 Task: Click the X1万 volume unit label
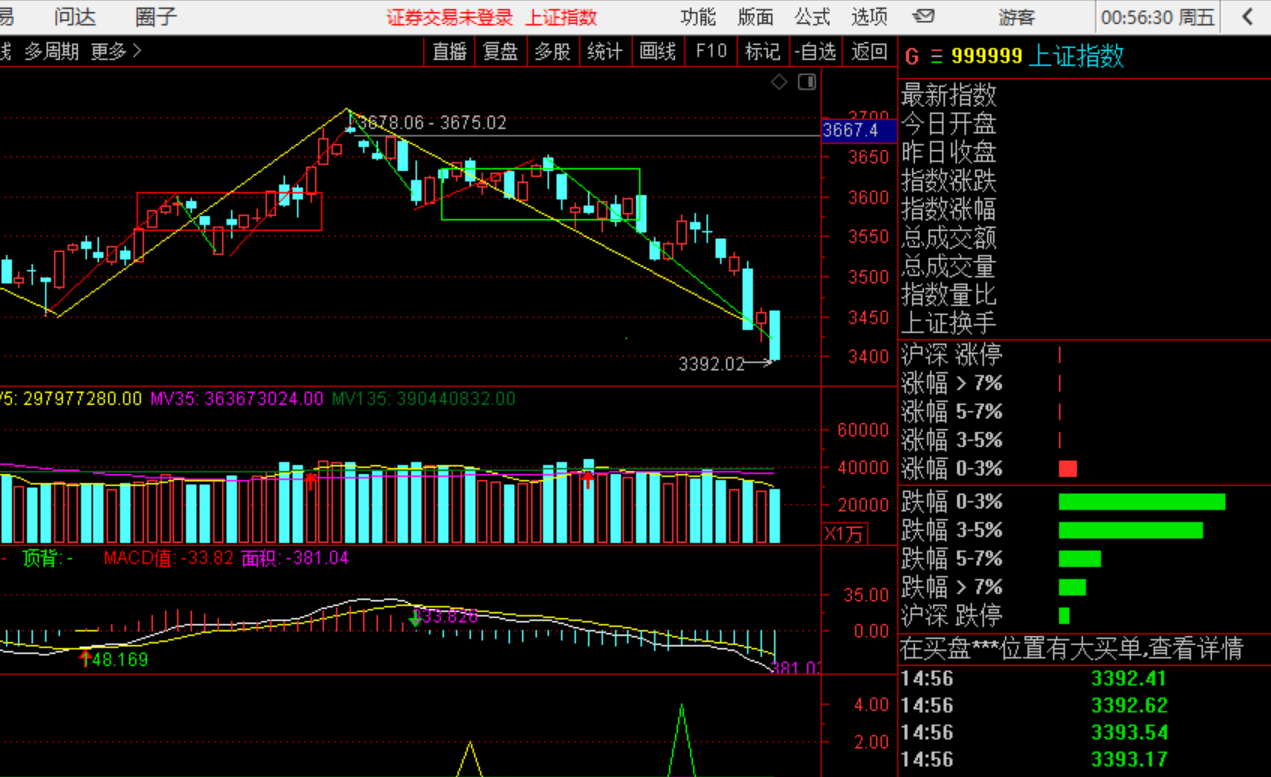coord(844,534)
